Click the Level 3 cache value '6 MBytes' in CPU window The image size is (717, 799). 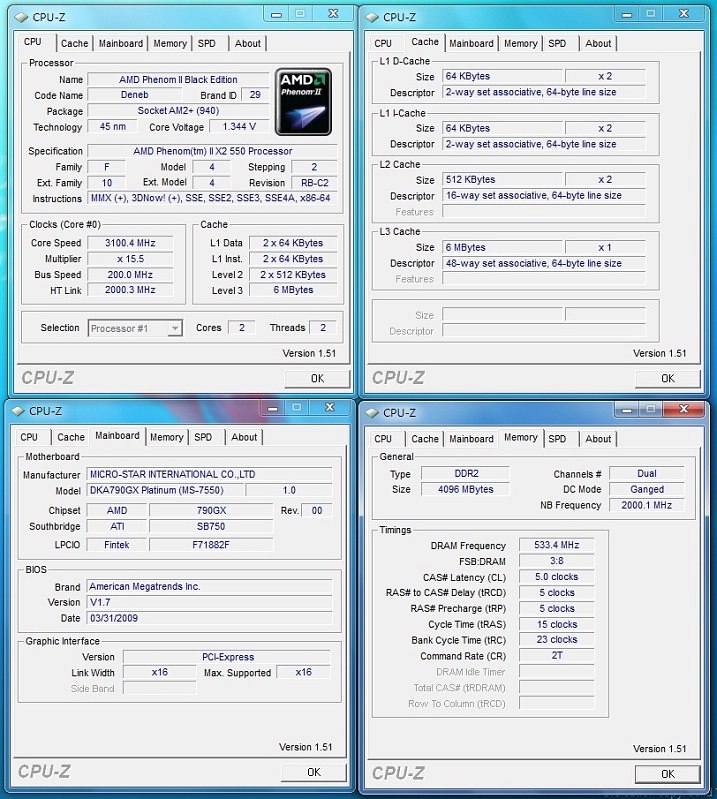tap(293, 290)
